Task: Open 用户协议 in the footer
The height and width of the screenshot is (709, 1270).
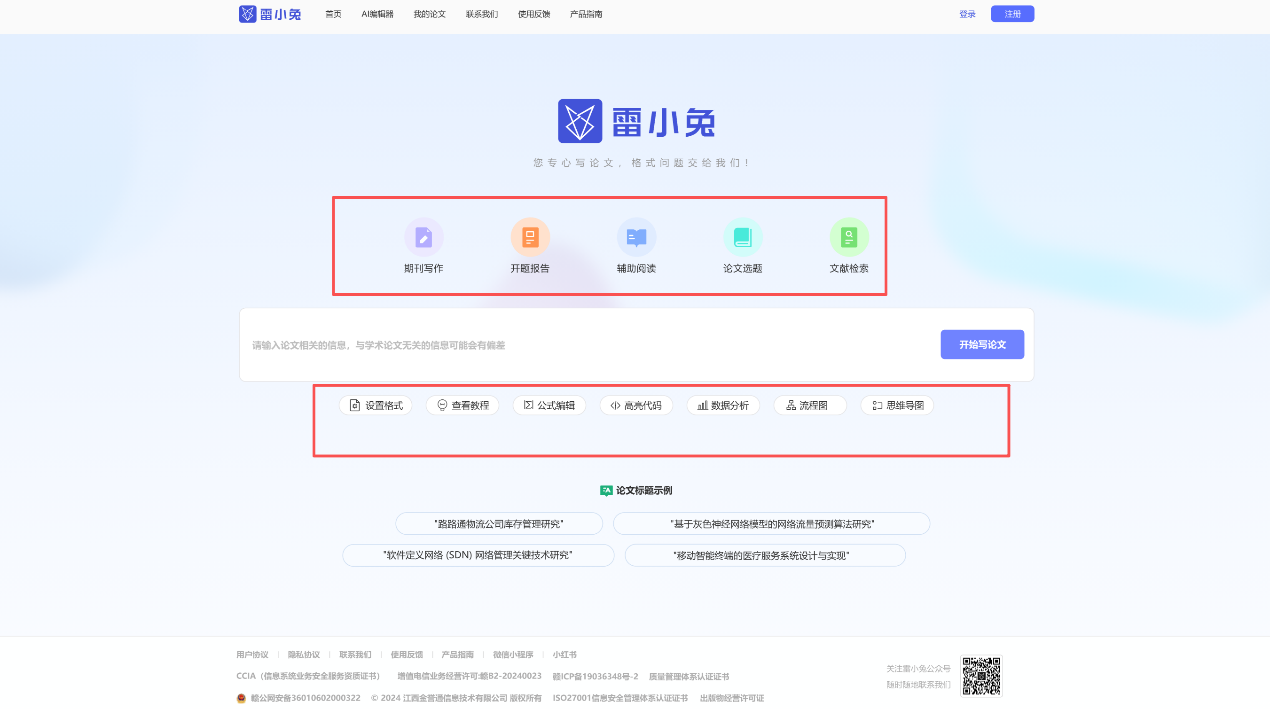Action: click(x=252, y=654)
